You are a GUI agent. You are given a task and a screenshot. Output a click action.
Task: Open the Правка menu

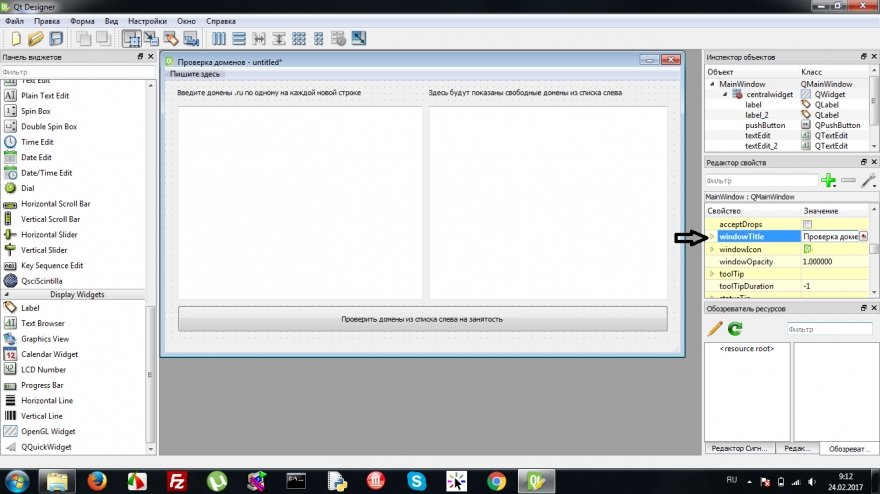coord(47,21)
